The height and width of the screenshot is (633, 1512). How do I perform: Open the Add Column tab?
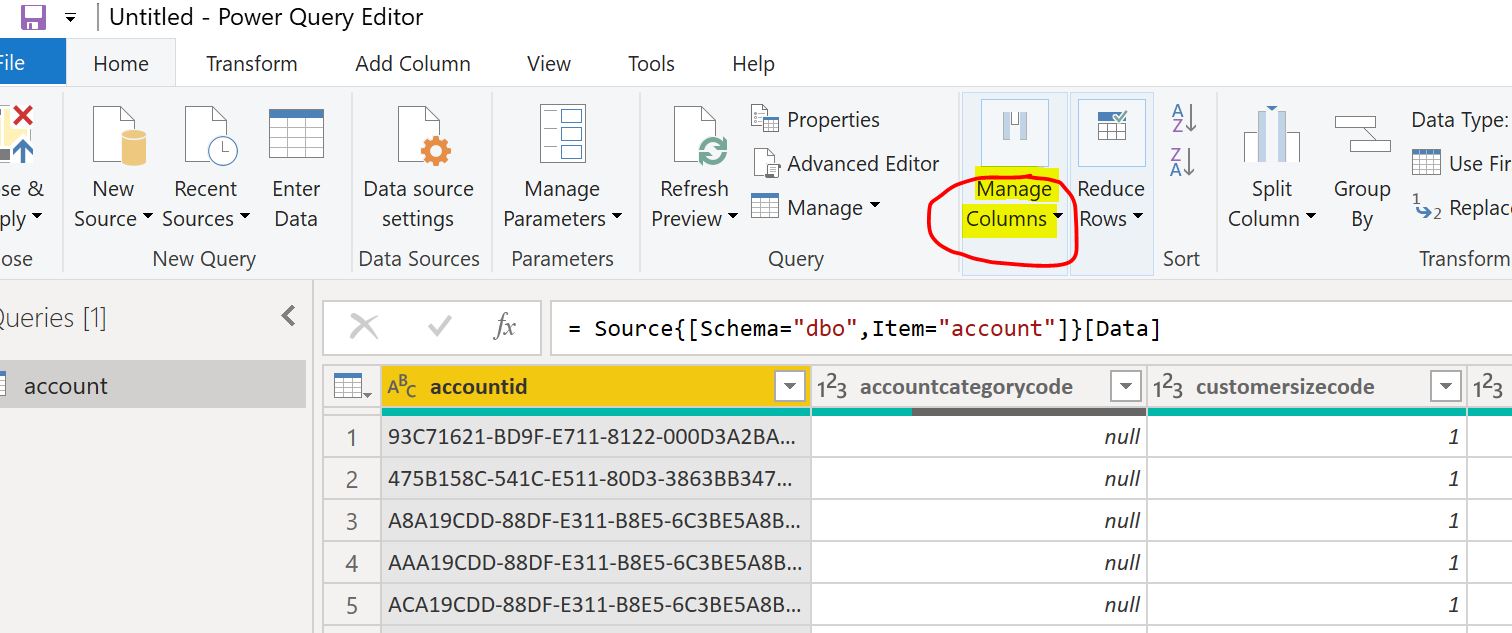pos(413,63)
